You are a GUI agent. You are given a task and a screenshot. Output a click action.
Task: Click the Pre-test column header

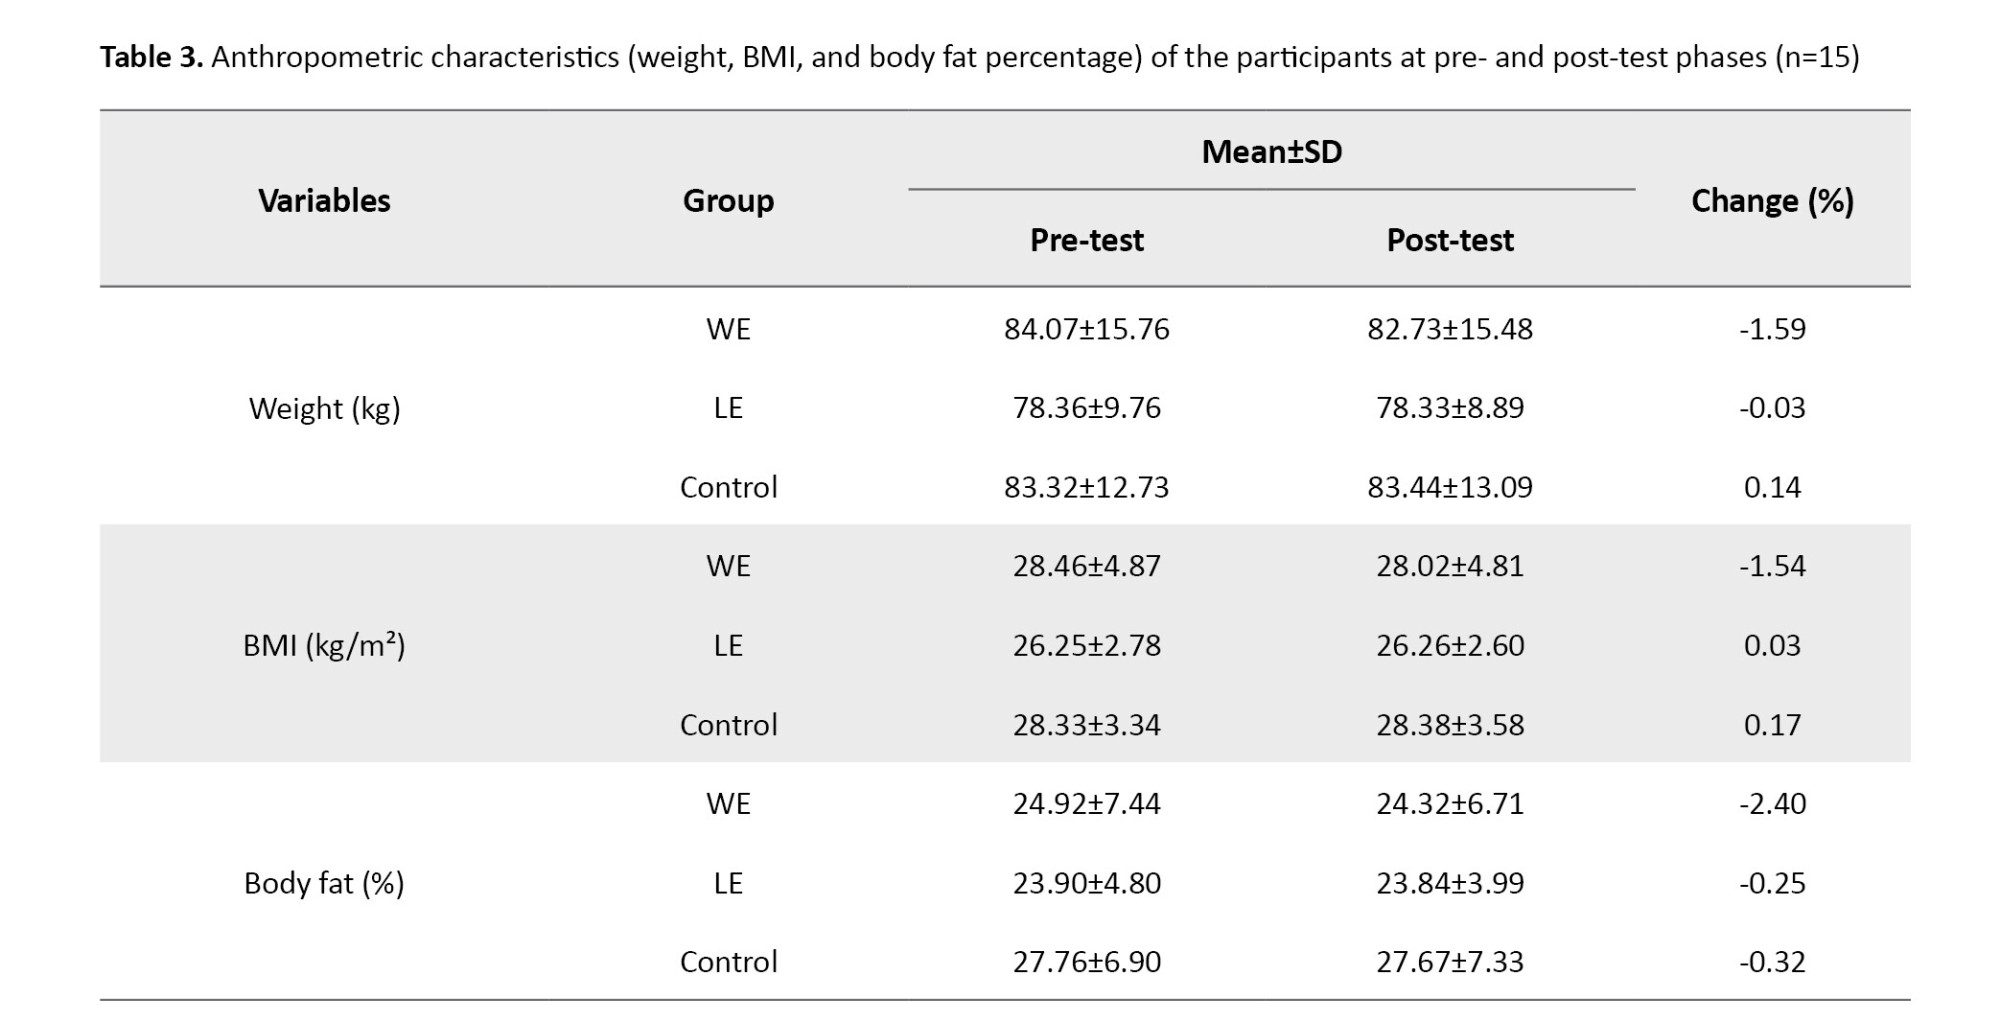pyautogui.click(x=1086, y=240)
